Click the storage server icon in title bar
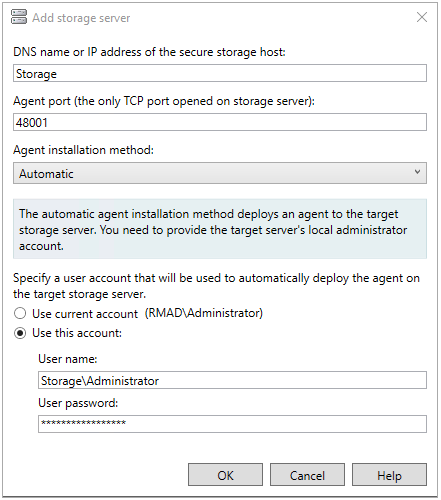This screenshot has height=500, width=441. tap(19, 17)
